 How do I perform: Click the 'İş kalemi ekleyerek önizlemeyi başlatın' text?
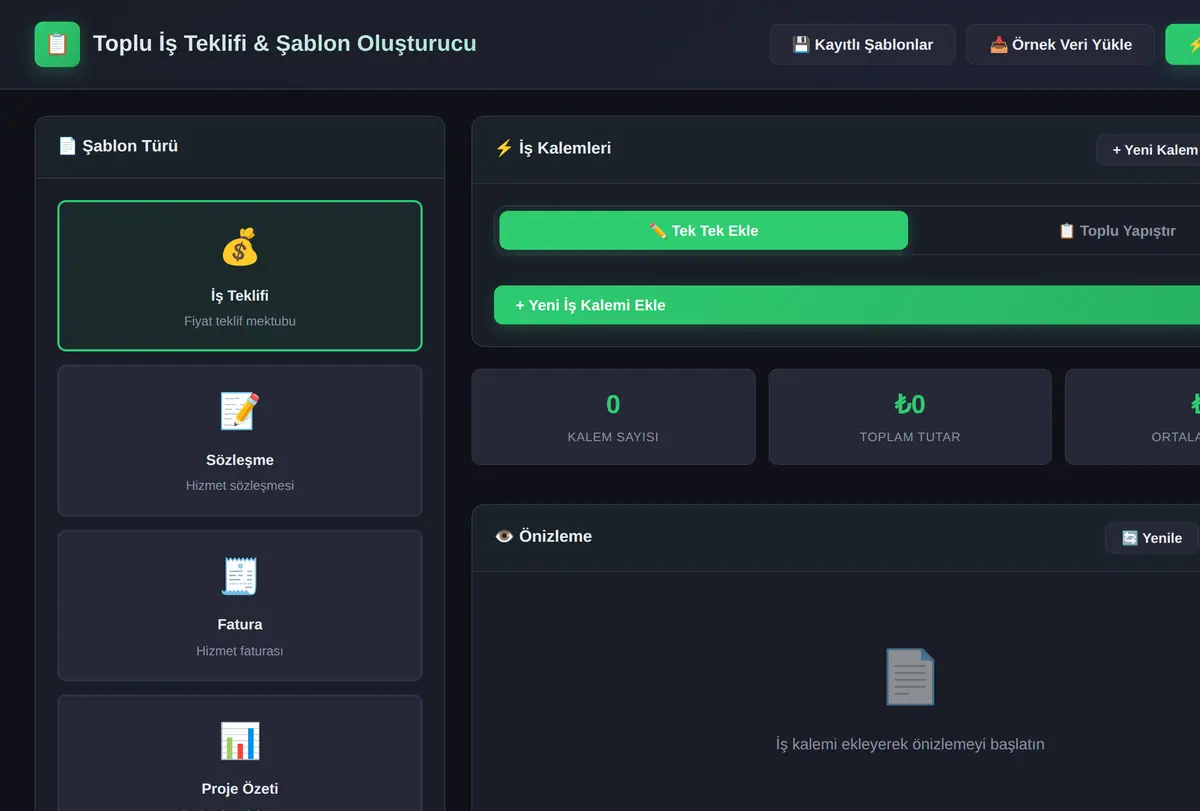(910, 744)
